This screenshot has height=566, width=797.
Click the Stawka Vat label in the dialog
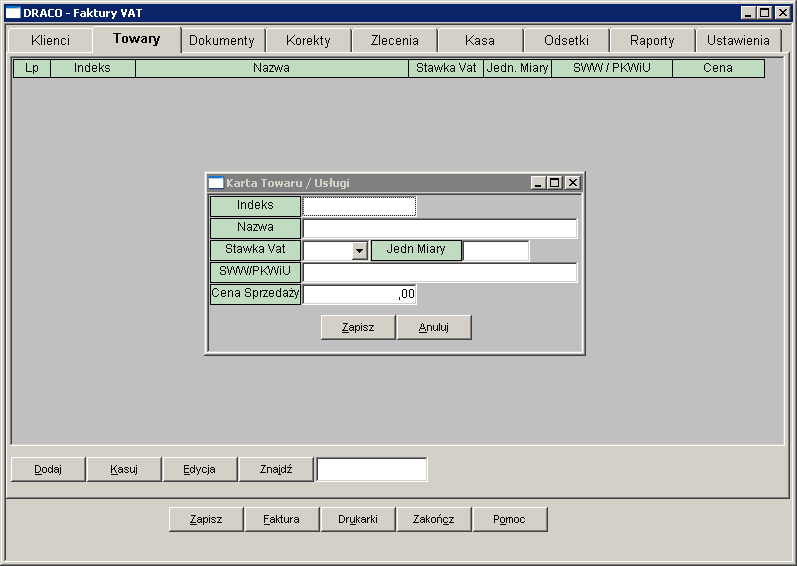(255, 250)
